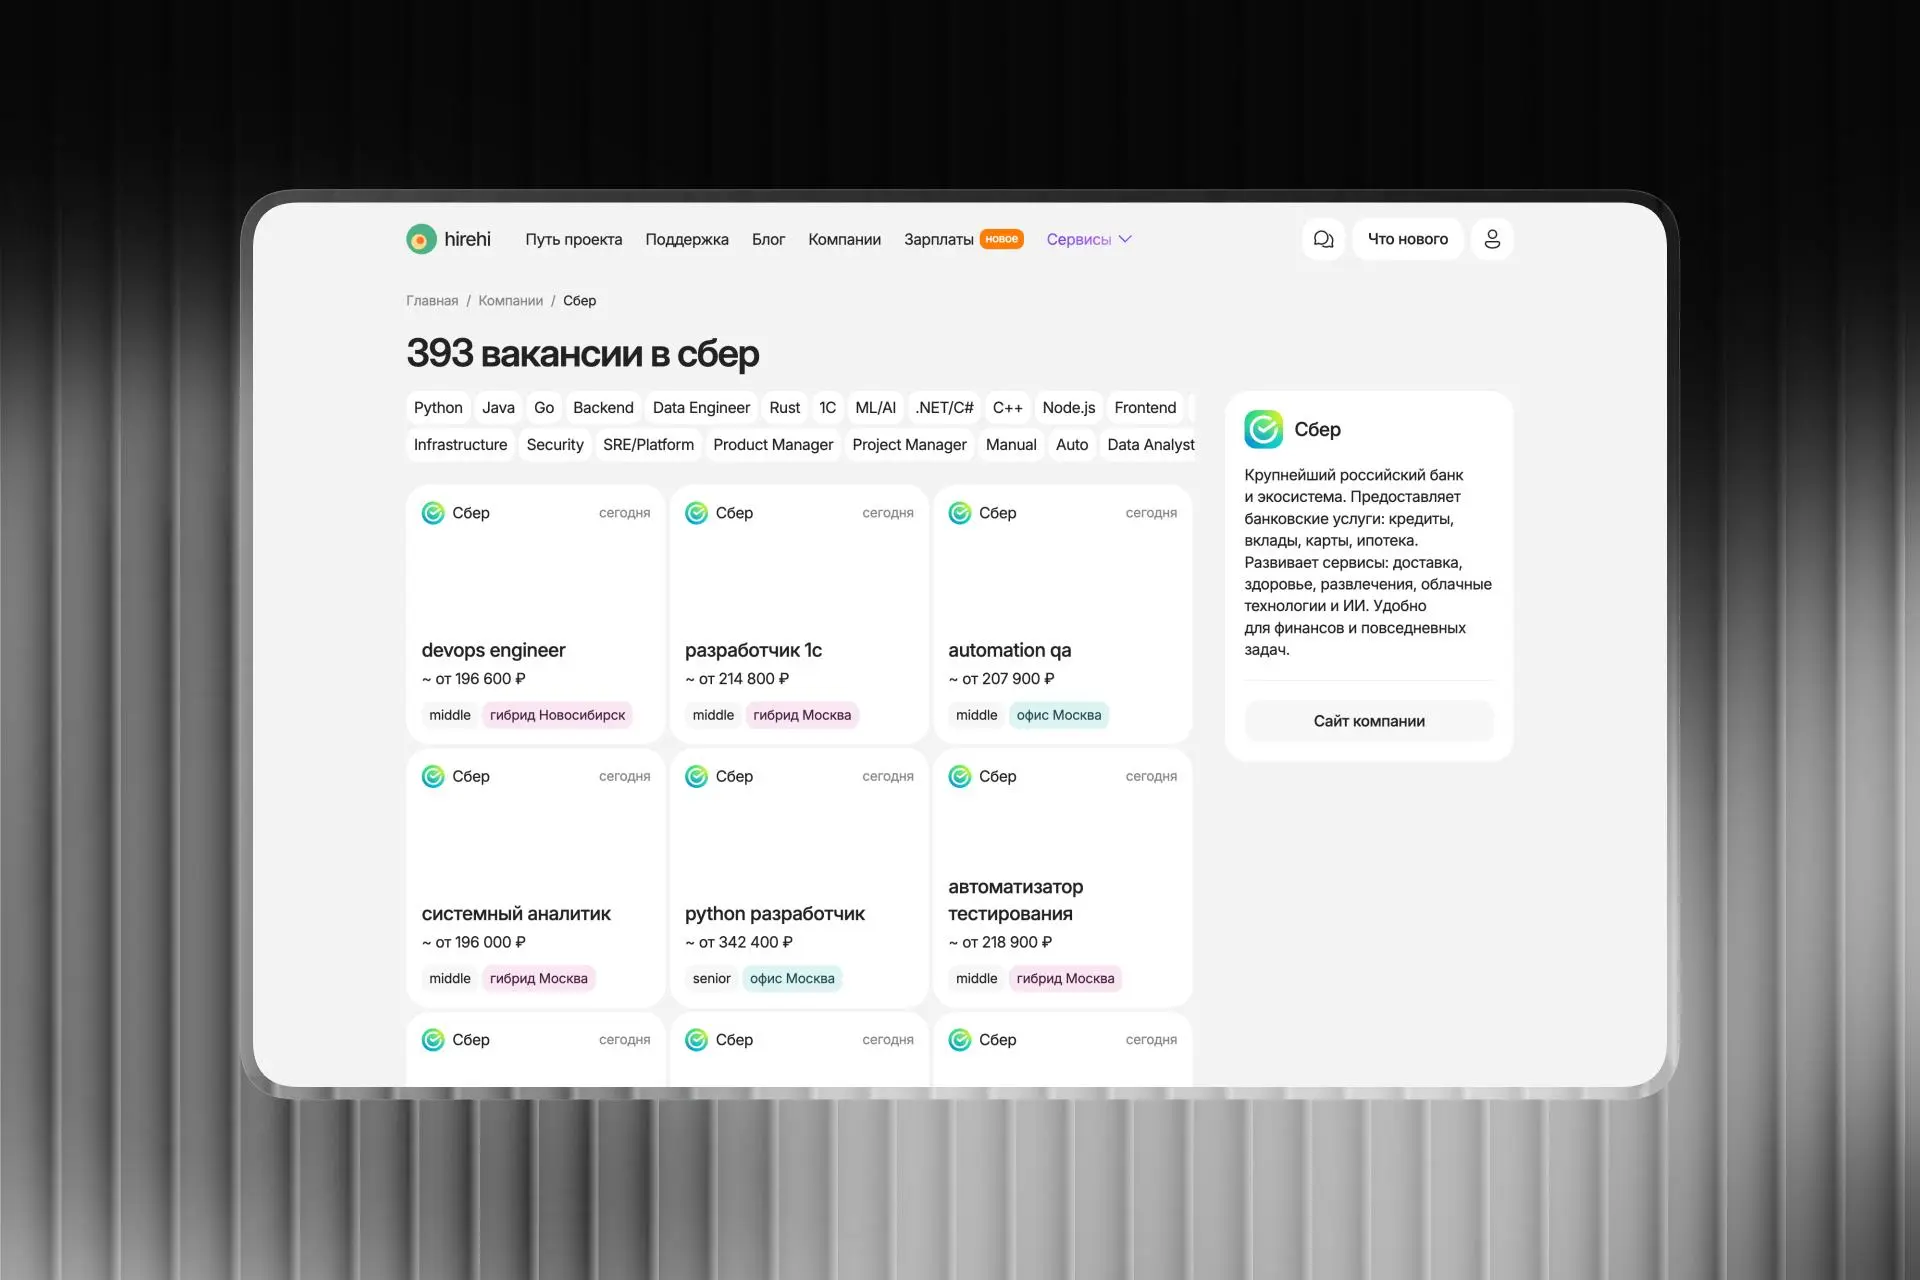Image resolution: width=1920 pixels, height=1280 pixels.
Task: Filter vacancies by Python tag
Action: pos(438,408)
